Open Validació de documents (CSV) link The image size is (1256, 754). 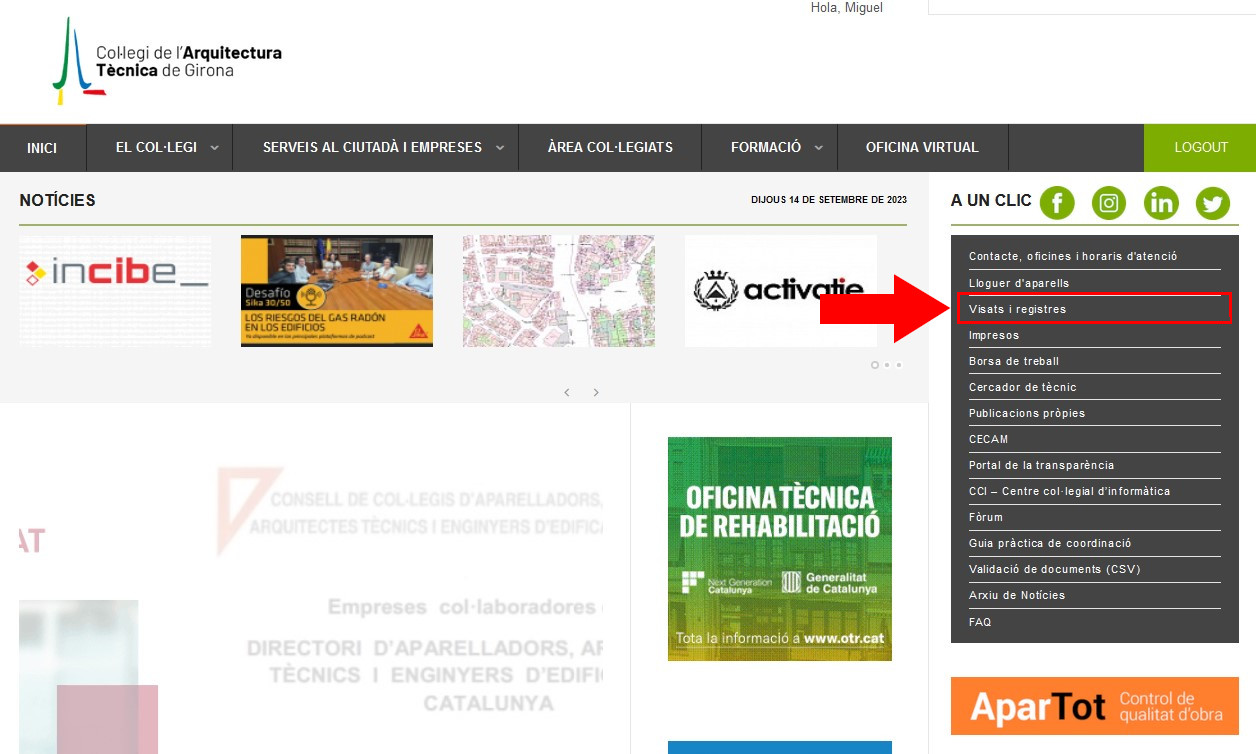pyautogui.click(x=1054, y=569)
